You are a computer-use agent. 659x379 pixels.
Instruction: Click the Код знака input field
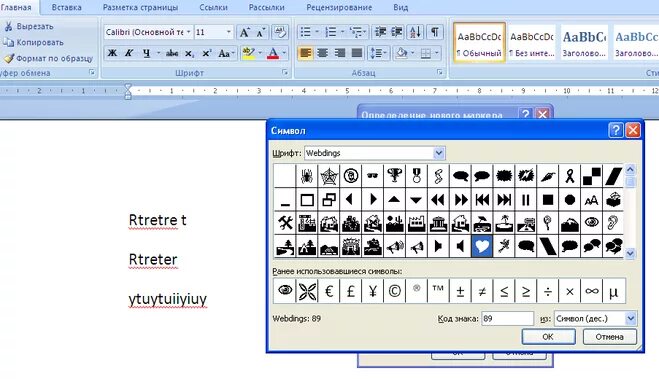(507, 318)
